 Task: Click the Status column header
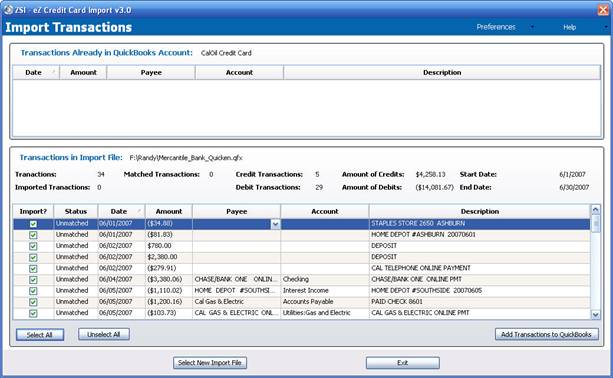click(x=76, y=211)
